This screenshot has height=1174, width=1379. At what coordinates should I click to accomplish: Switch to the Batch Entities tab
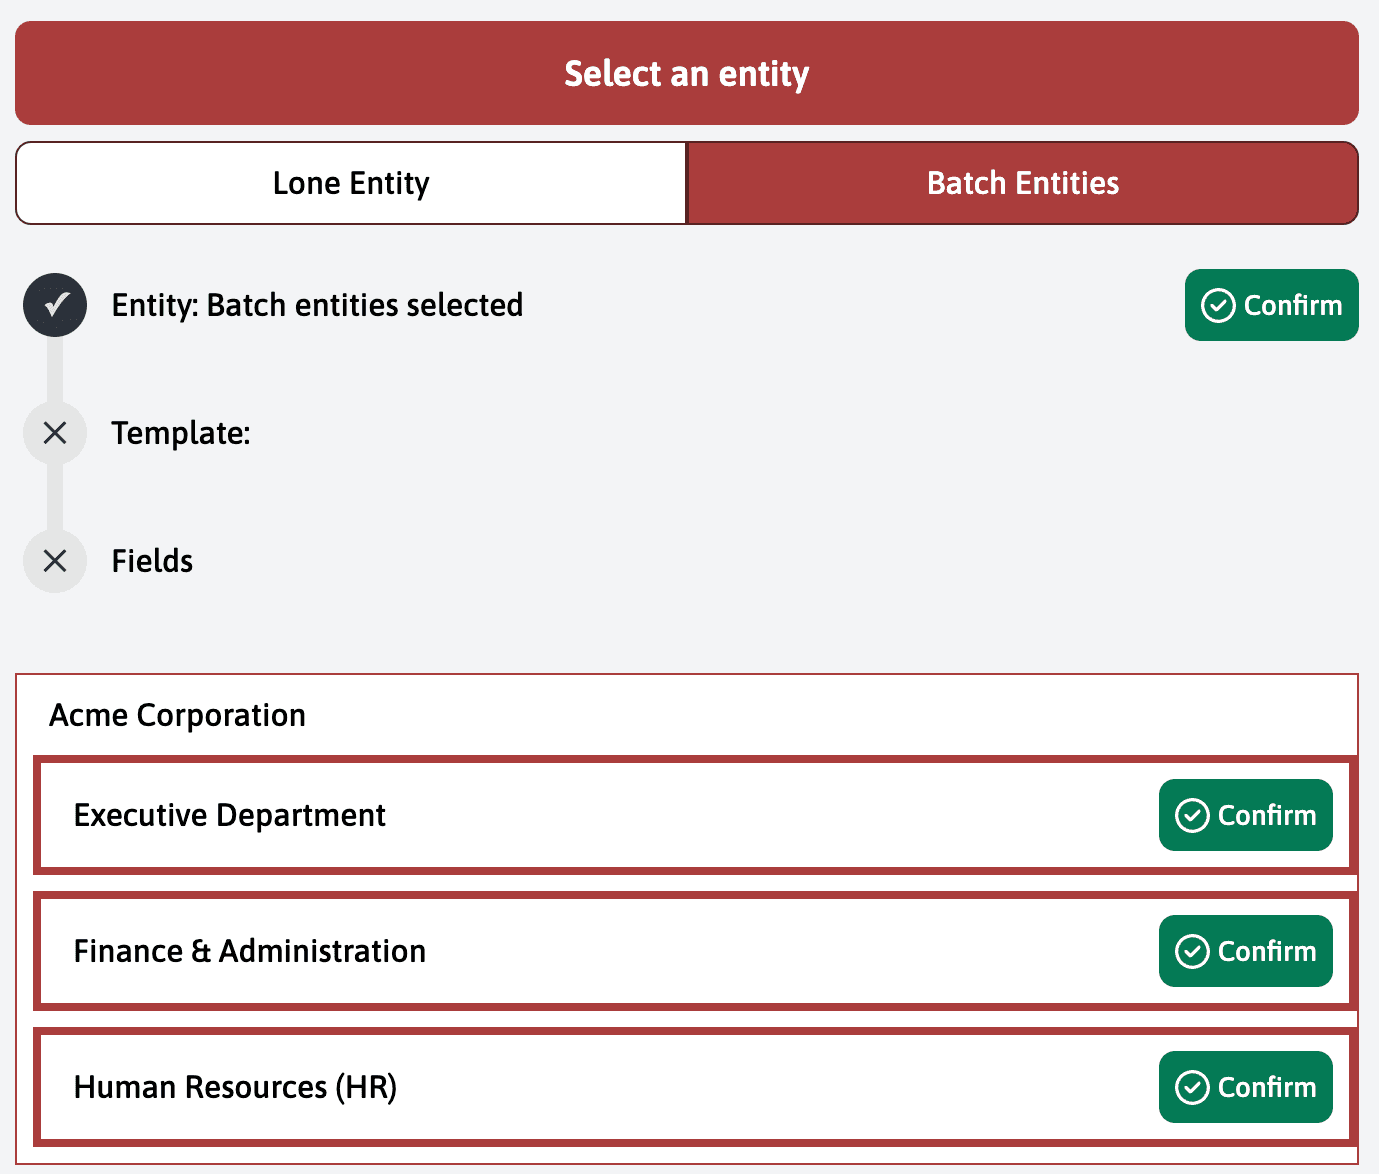point(1022,184)
